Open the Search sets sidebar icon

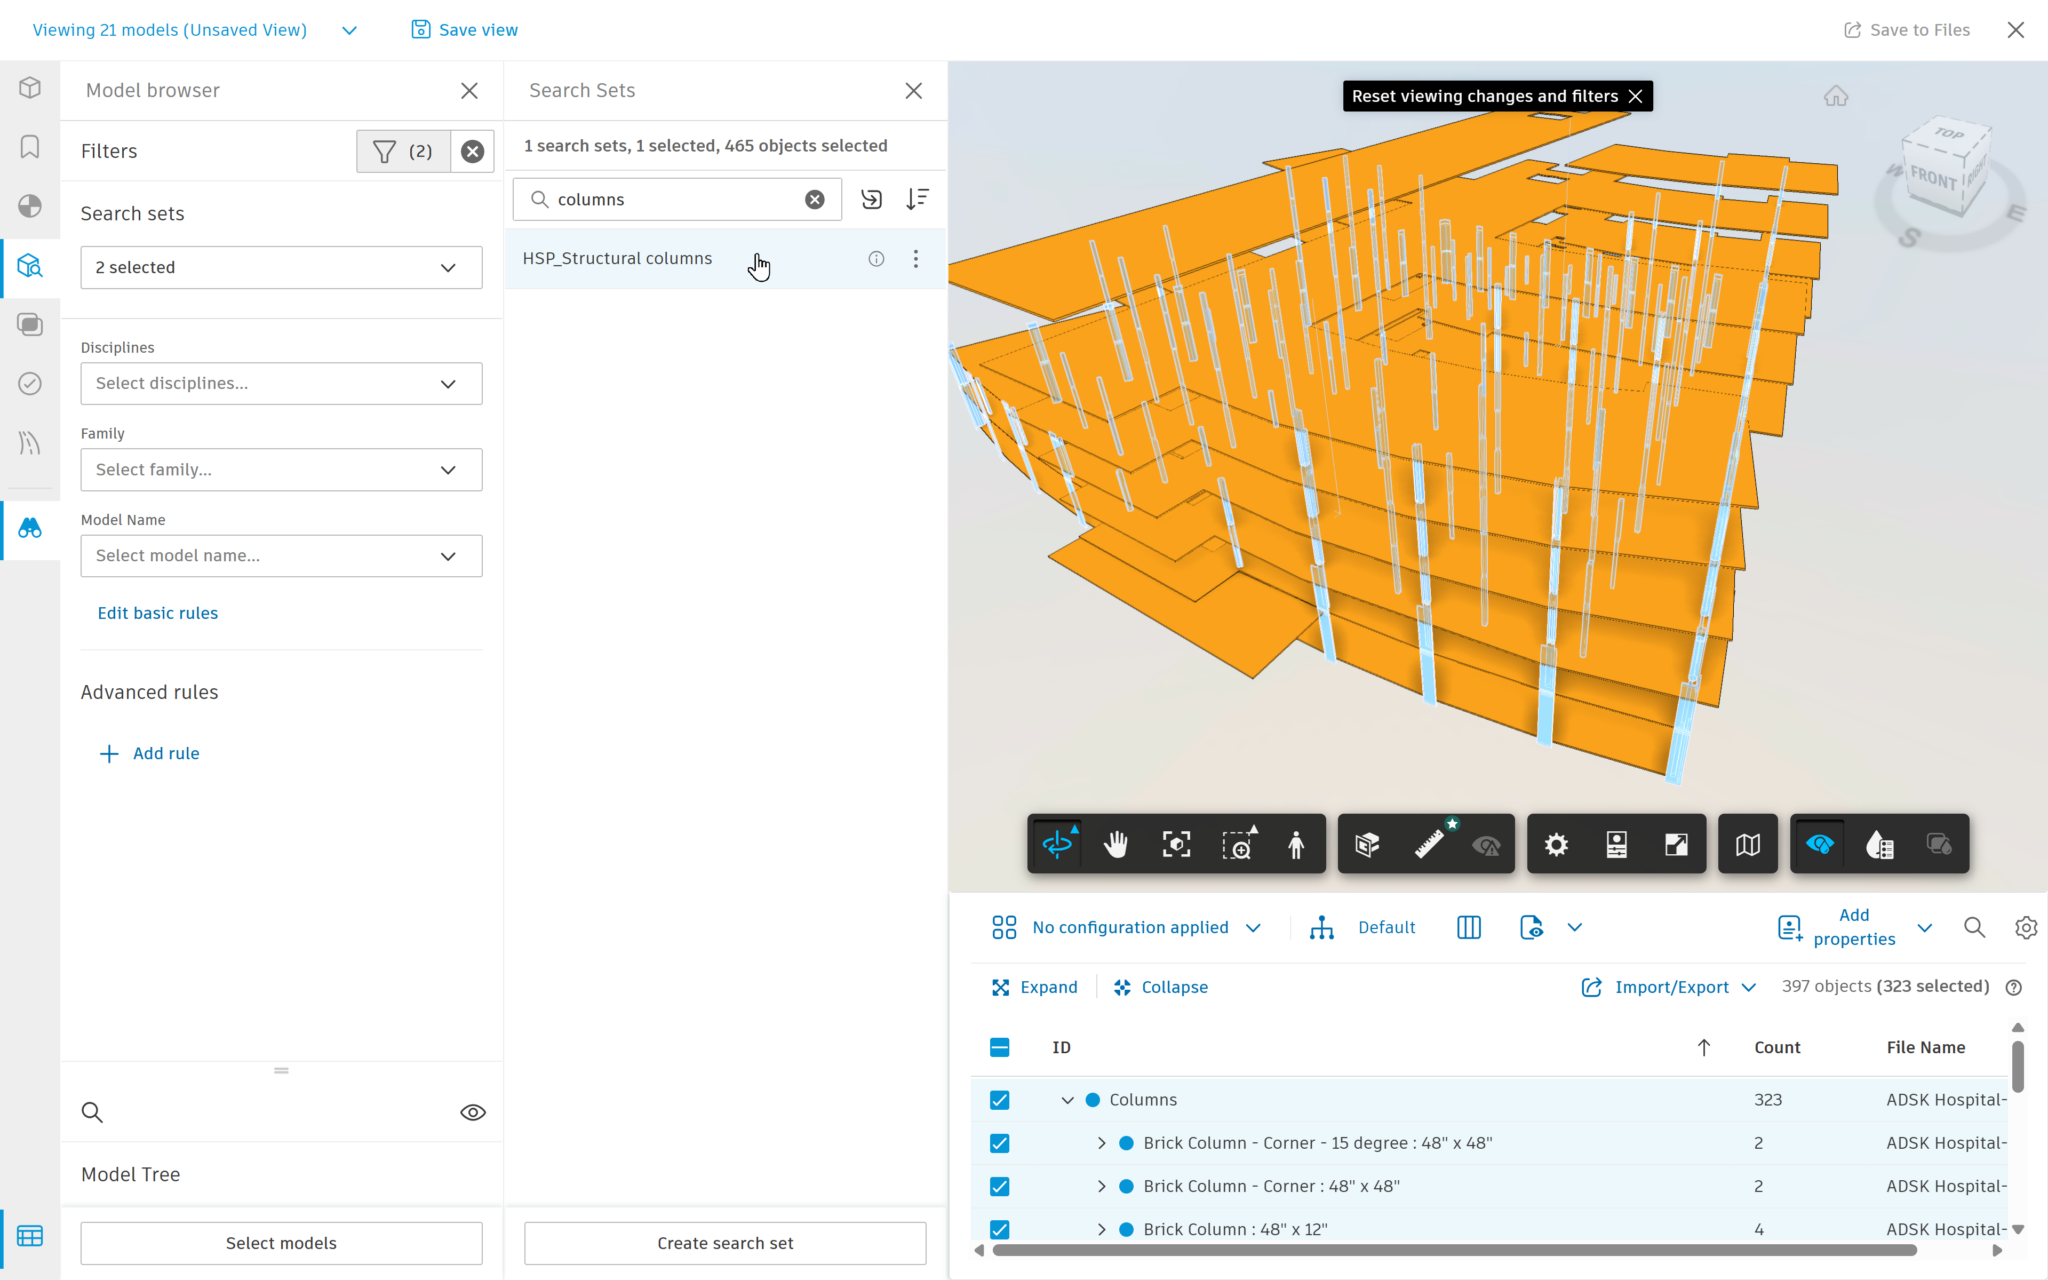pos(30,266)
